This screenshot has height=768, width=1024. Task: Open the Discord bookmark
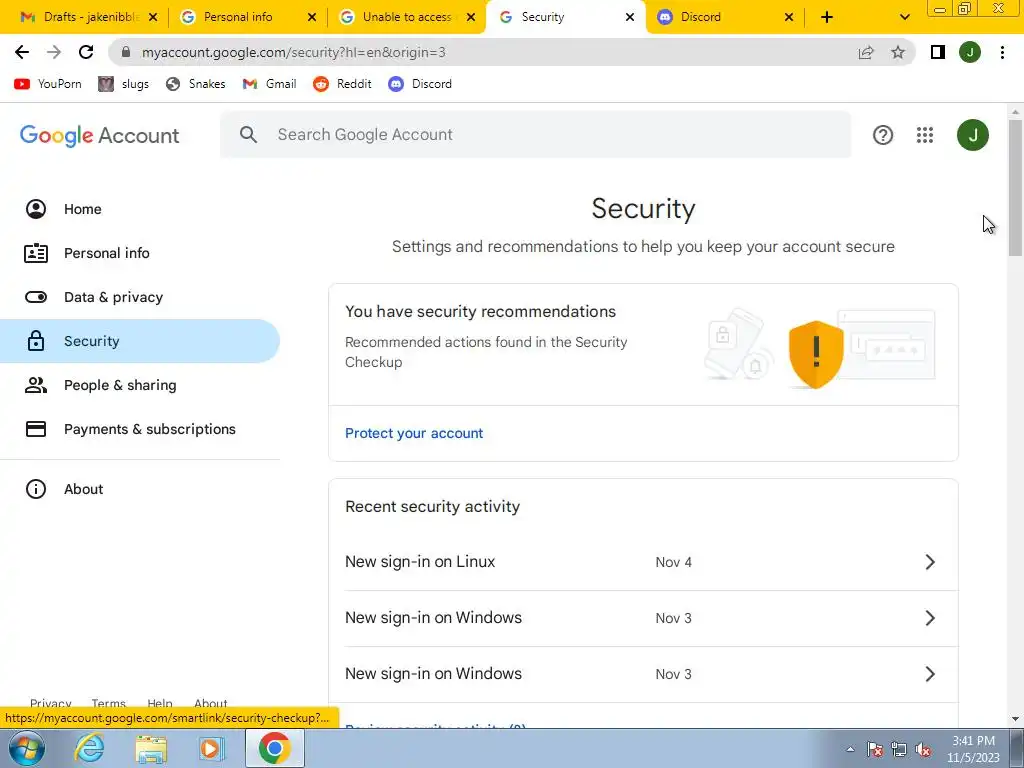coord(420,84)
